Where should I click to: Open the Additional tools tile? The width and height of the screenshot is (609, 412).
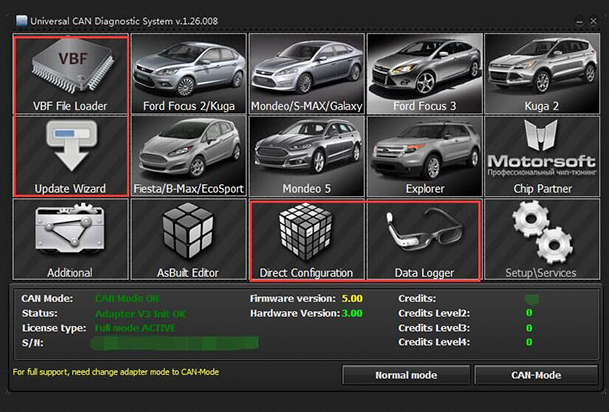click(x=71, y=240)
